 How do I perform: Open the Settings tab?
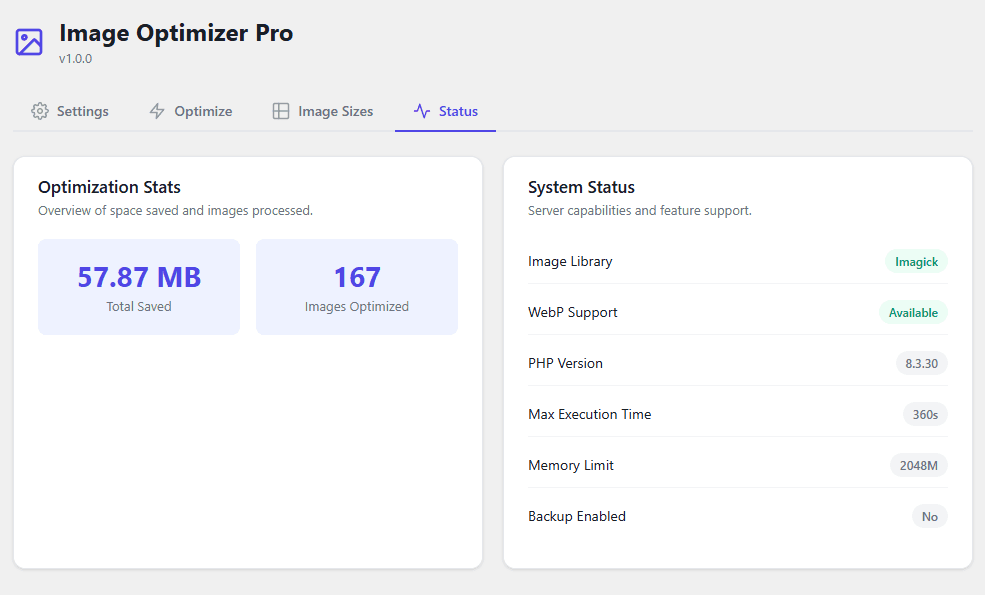[x=70, y=111]
